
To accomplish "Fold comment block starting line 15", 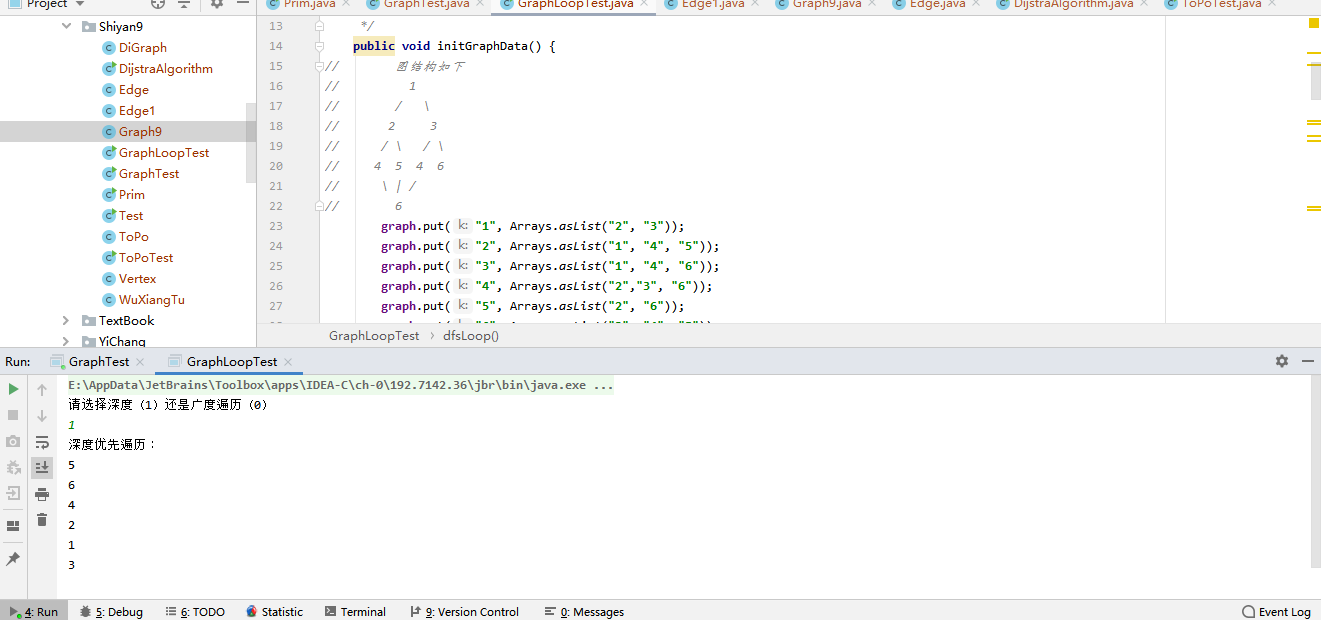I will click(x=319, y=66).
